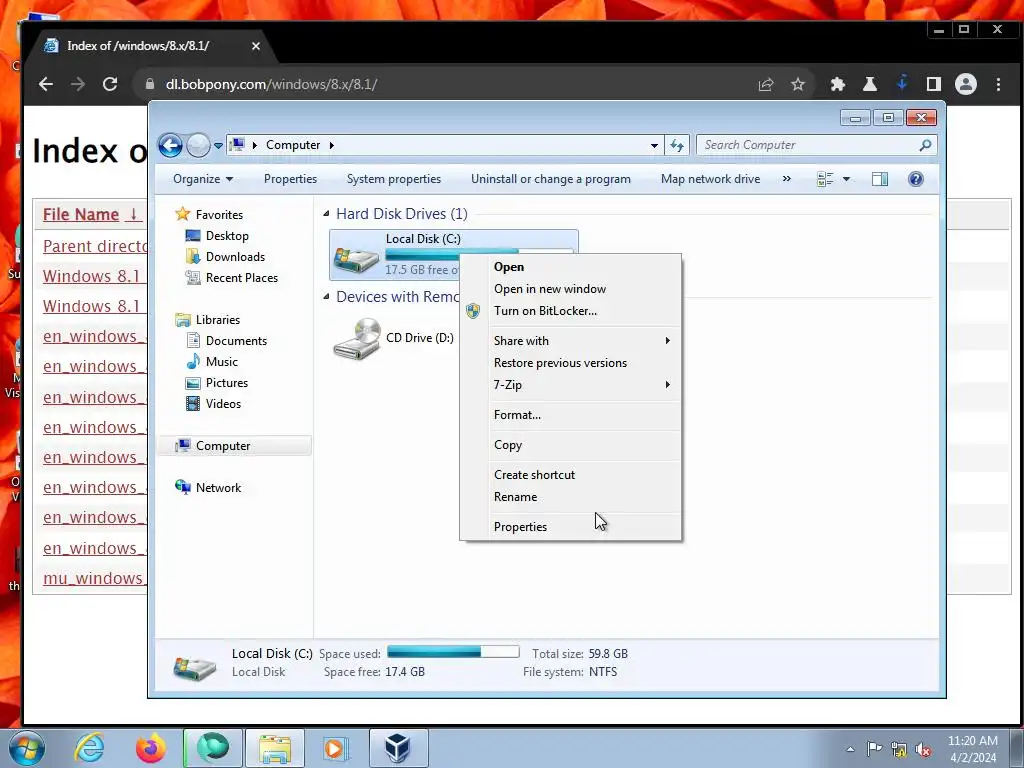Open the recent pages dropdown beside the Explorer forward arrow

(x=218, y=146)
